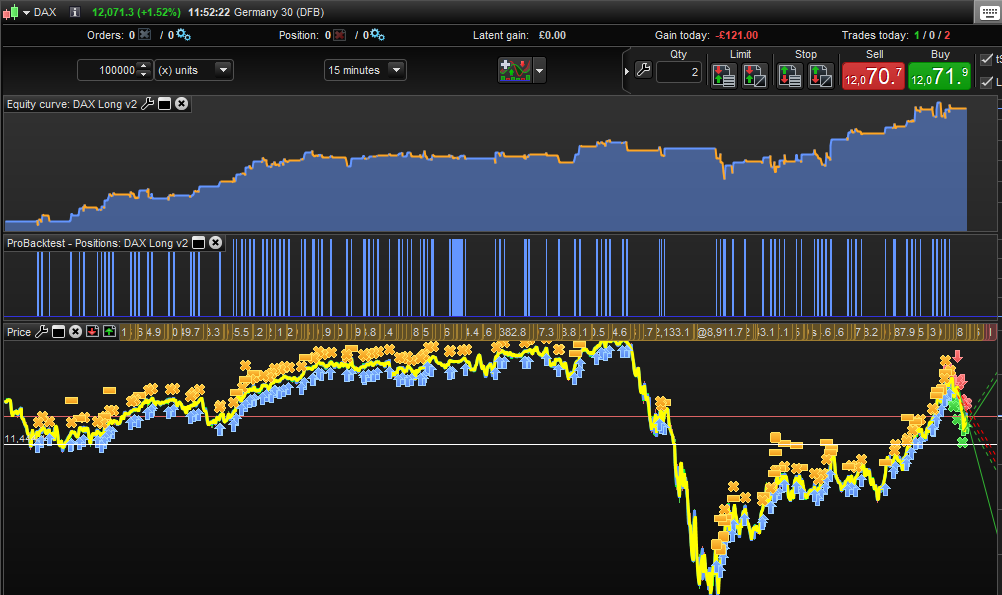
Task: Open Price panel wrench settings
Action: coord(41,331)
